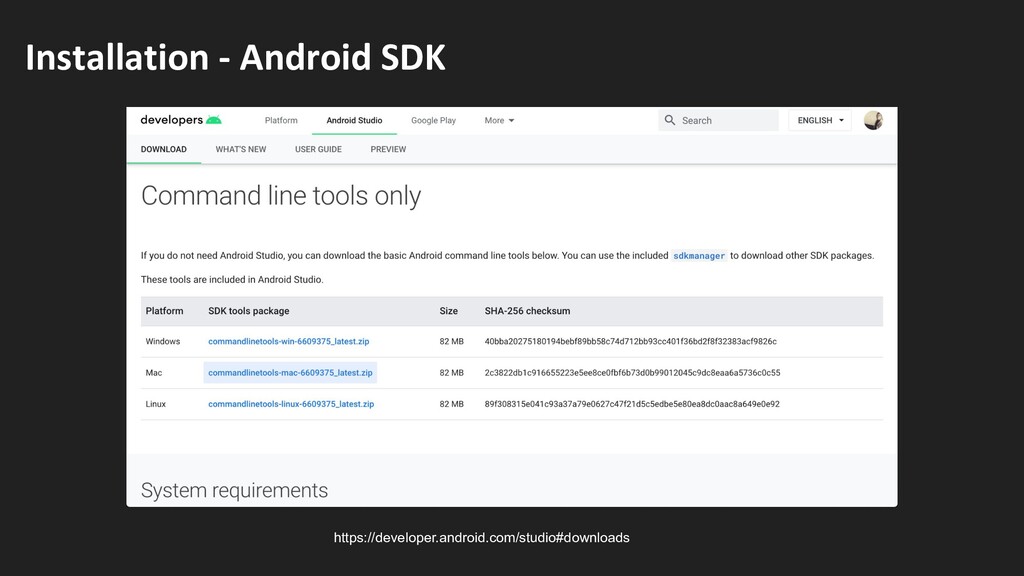Click the Mac platform cell
Screen dimensions: 1024x576
(153, 373)
